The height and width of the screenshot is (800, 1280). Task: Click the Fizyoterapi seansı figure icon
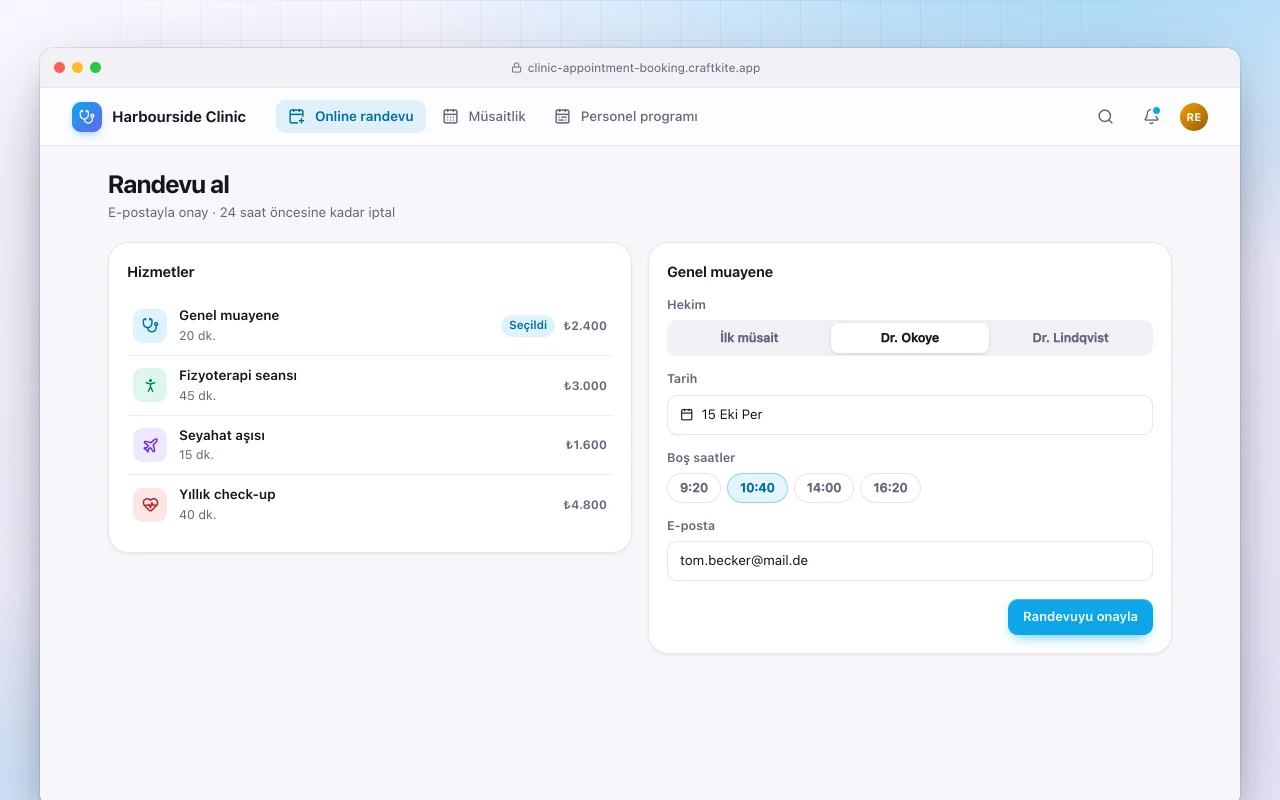point(150,385)
